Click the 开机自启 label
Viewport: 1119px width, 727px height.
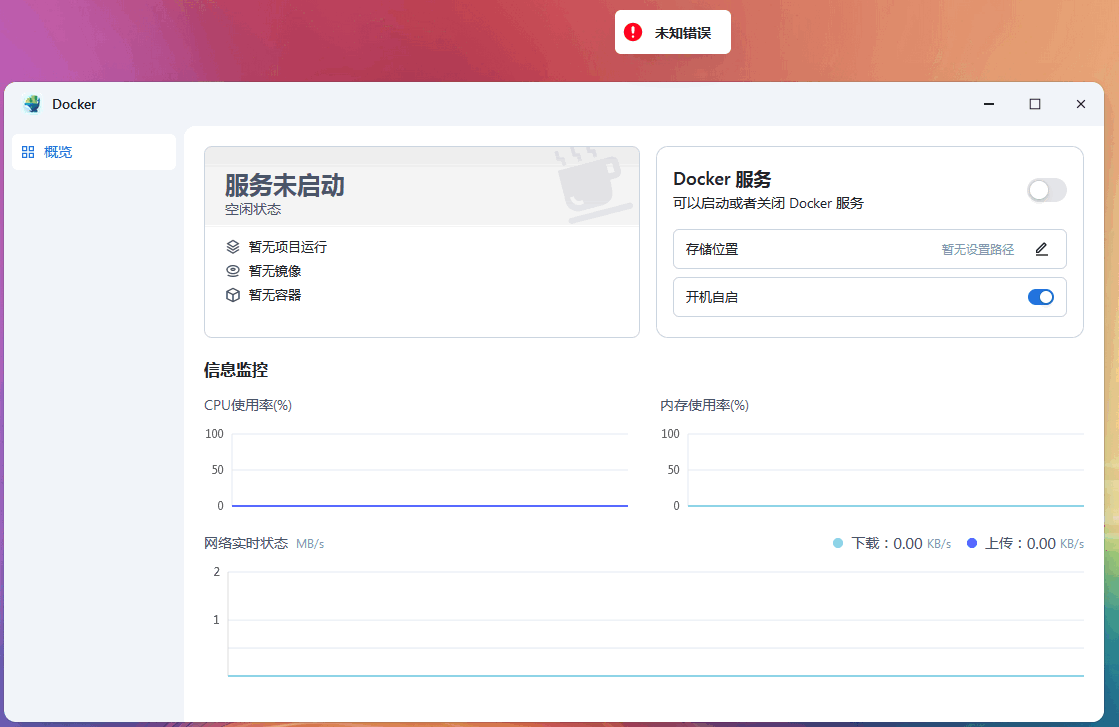[712, 297]
